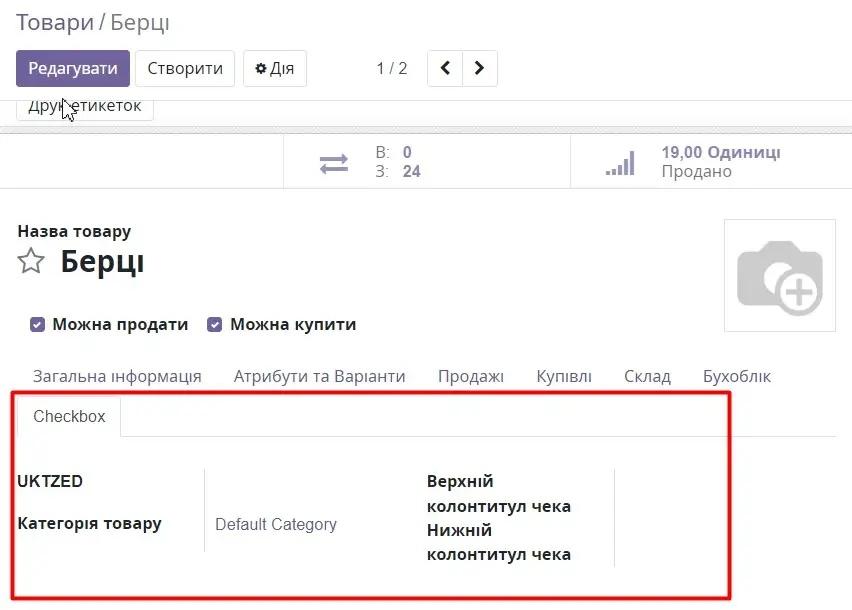This screenshot has width=852, height=610.
Task: Switch to the Купівлі tab
Action: coord(564,377)
